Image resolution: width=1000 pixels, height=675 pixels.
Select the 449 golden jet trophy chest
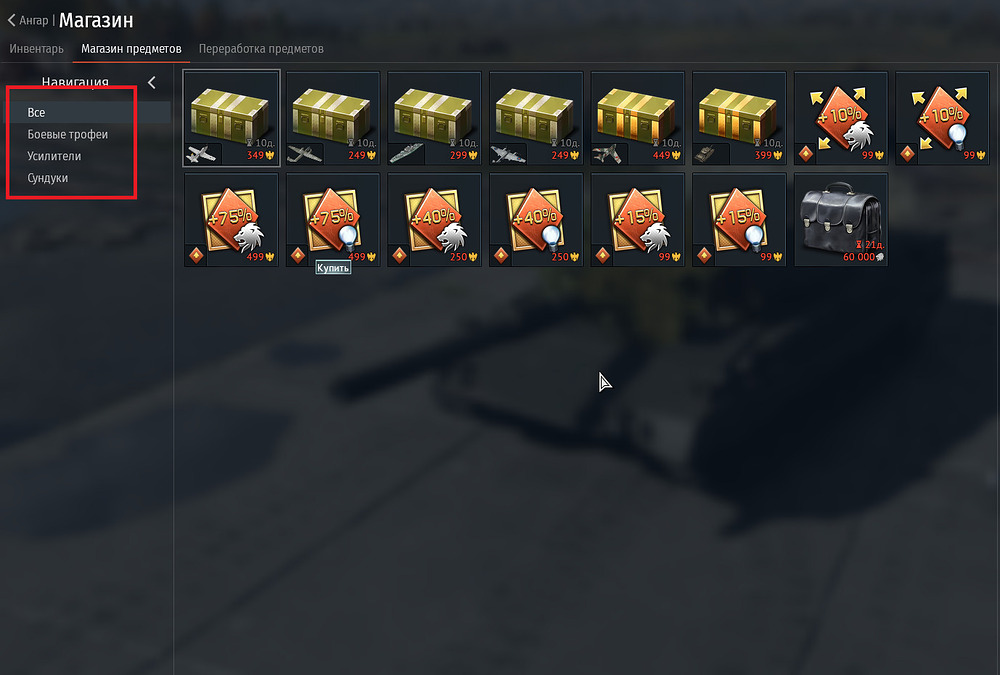(x=638, y=118)
